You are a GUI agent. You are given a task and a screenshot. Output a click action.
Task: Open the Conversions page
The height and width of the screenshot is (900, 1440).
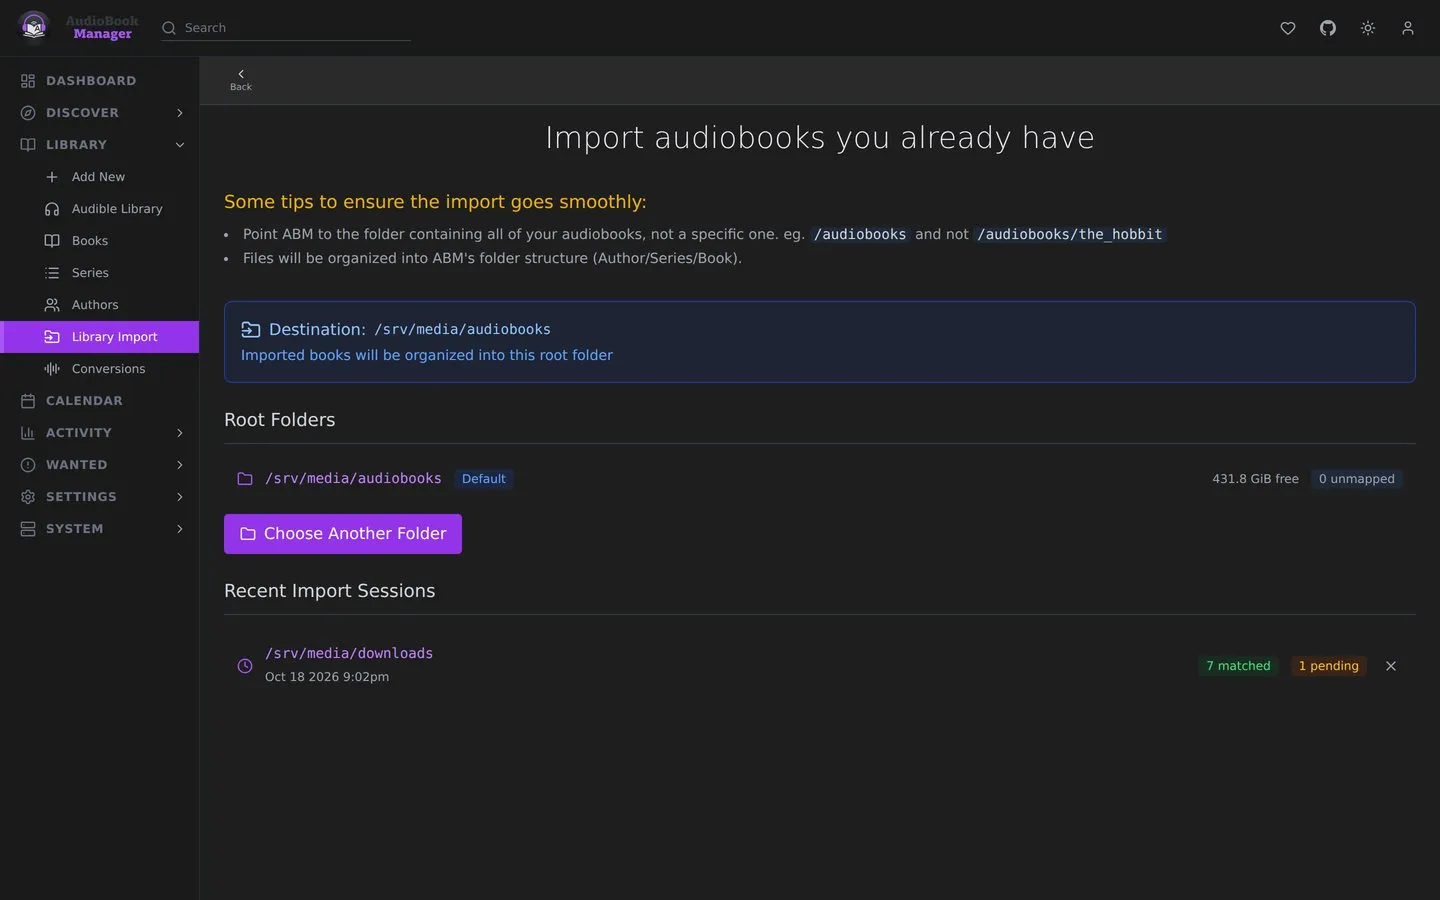tap(100, 369)
